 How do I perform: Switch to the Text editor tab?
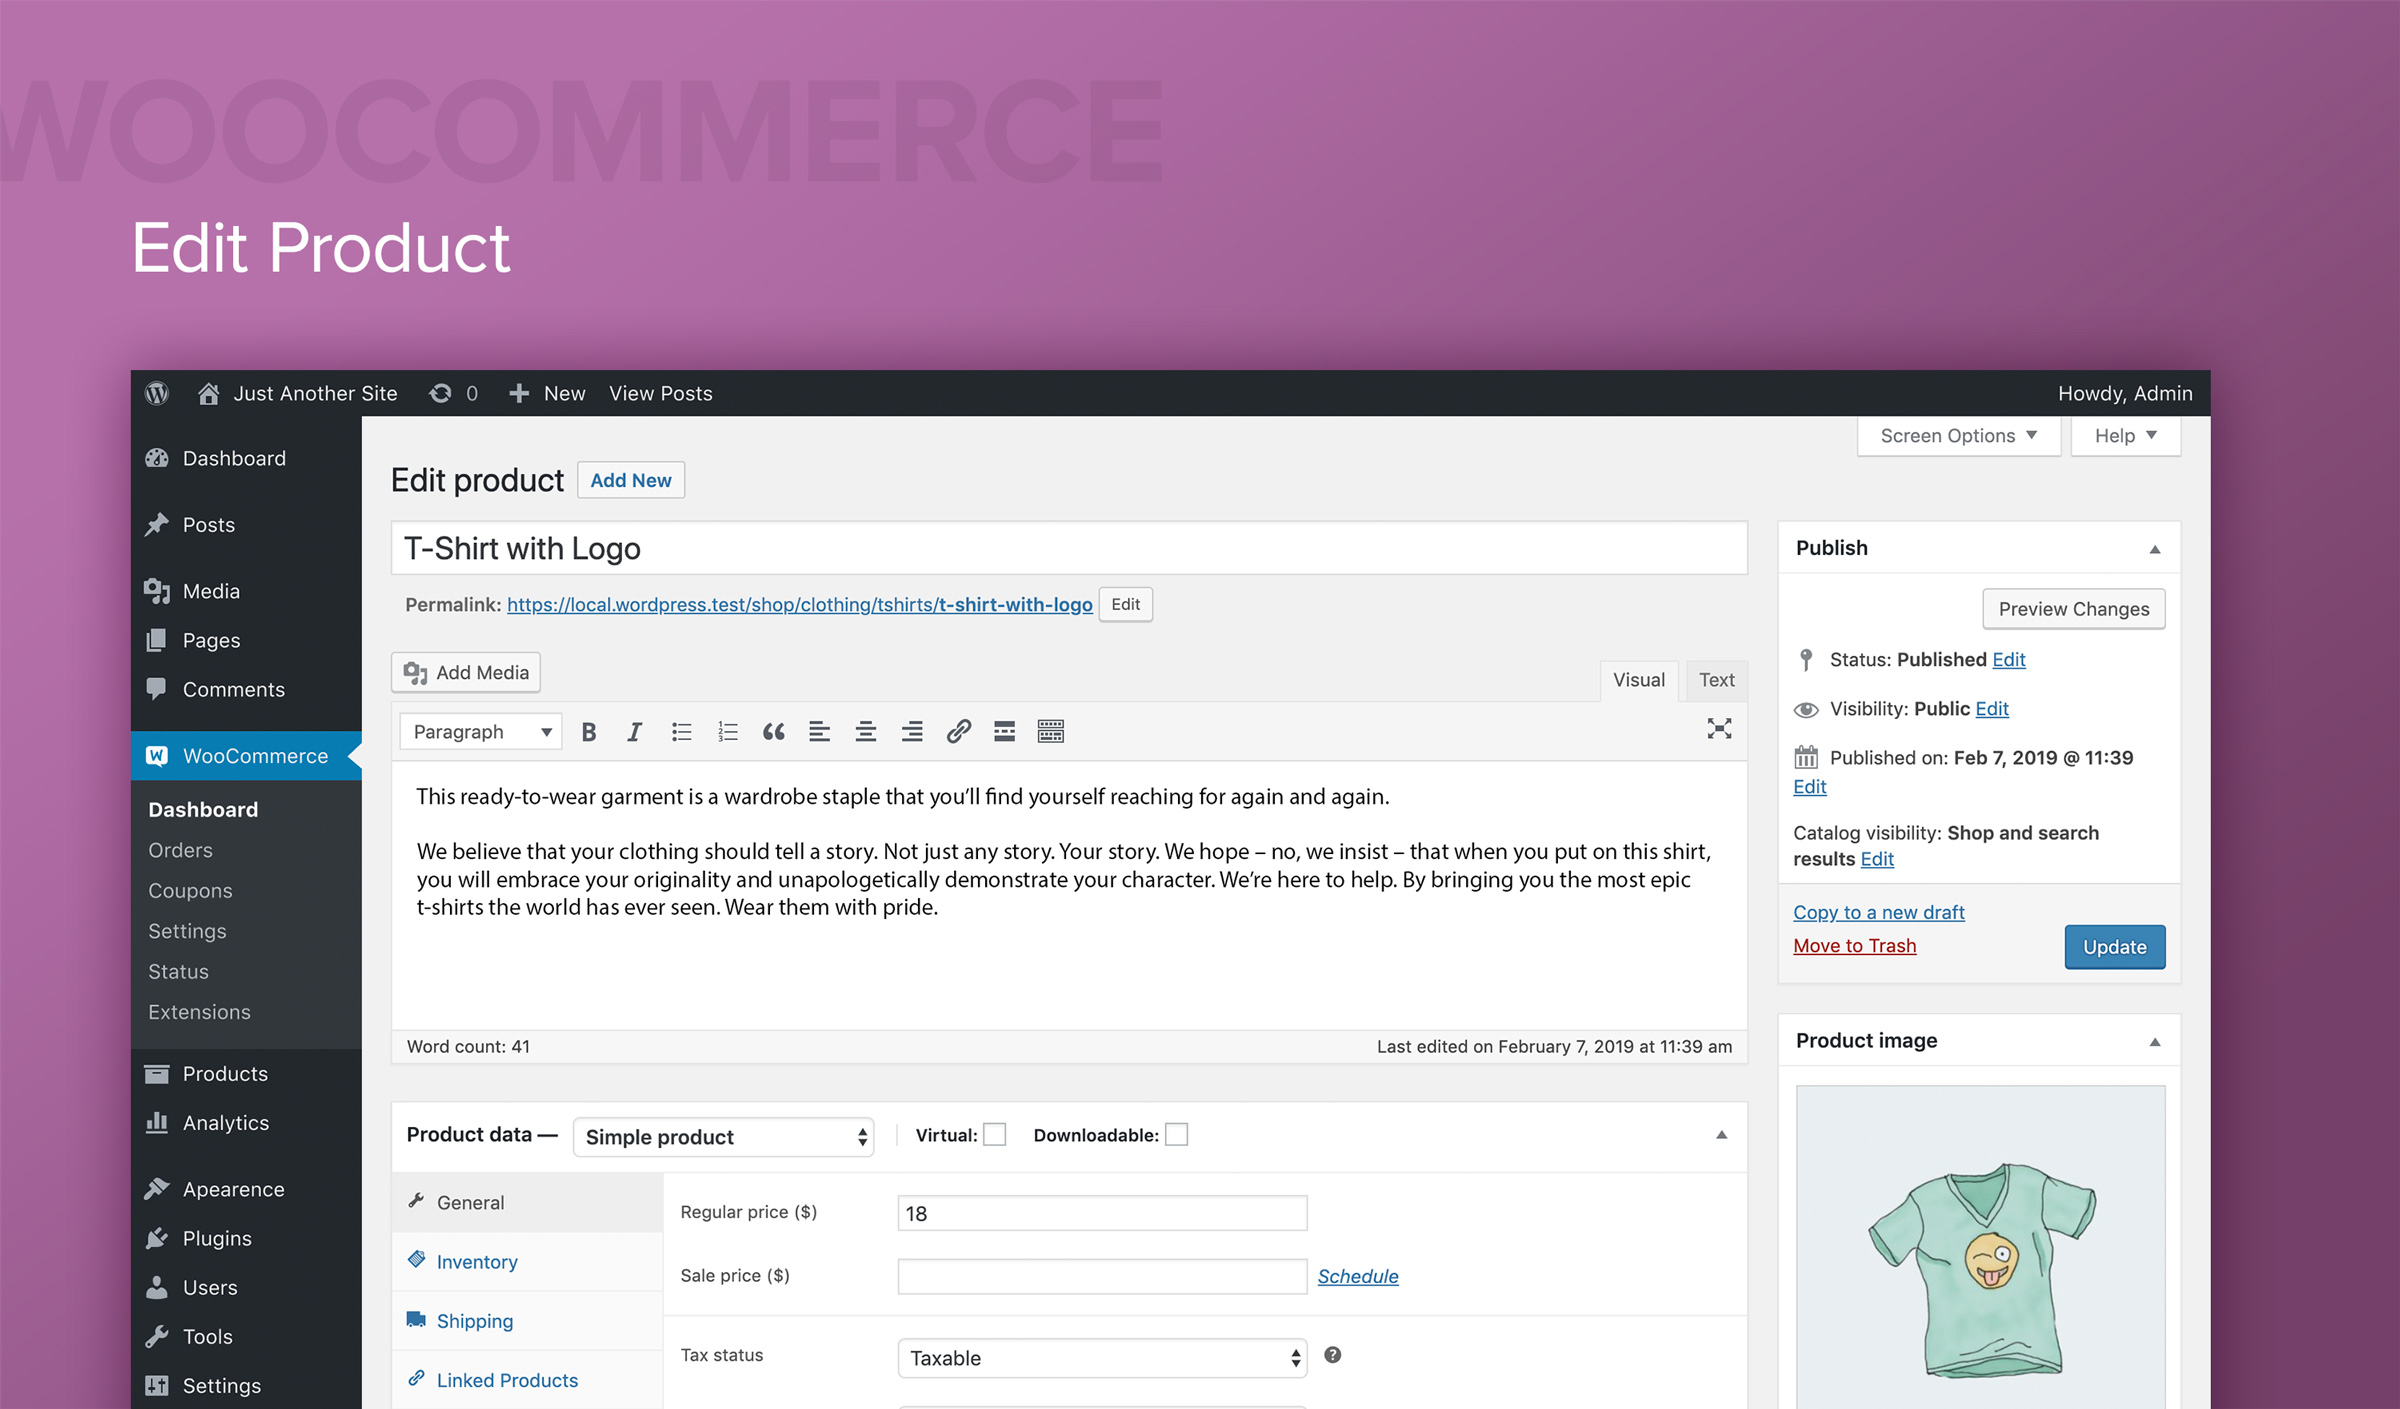[x=1716, y=680]
